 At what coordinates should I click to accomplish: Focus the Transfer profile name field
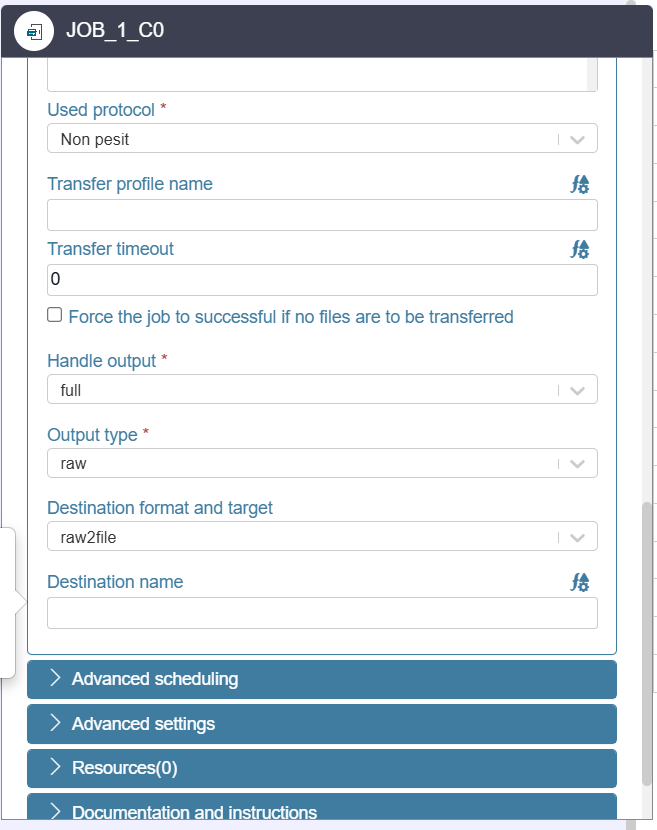322,215
